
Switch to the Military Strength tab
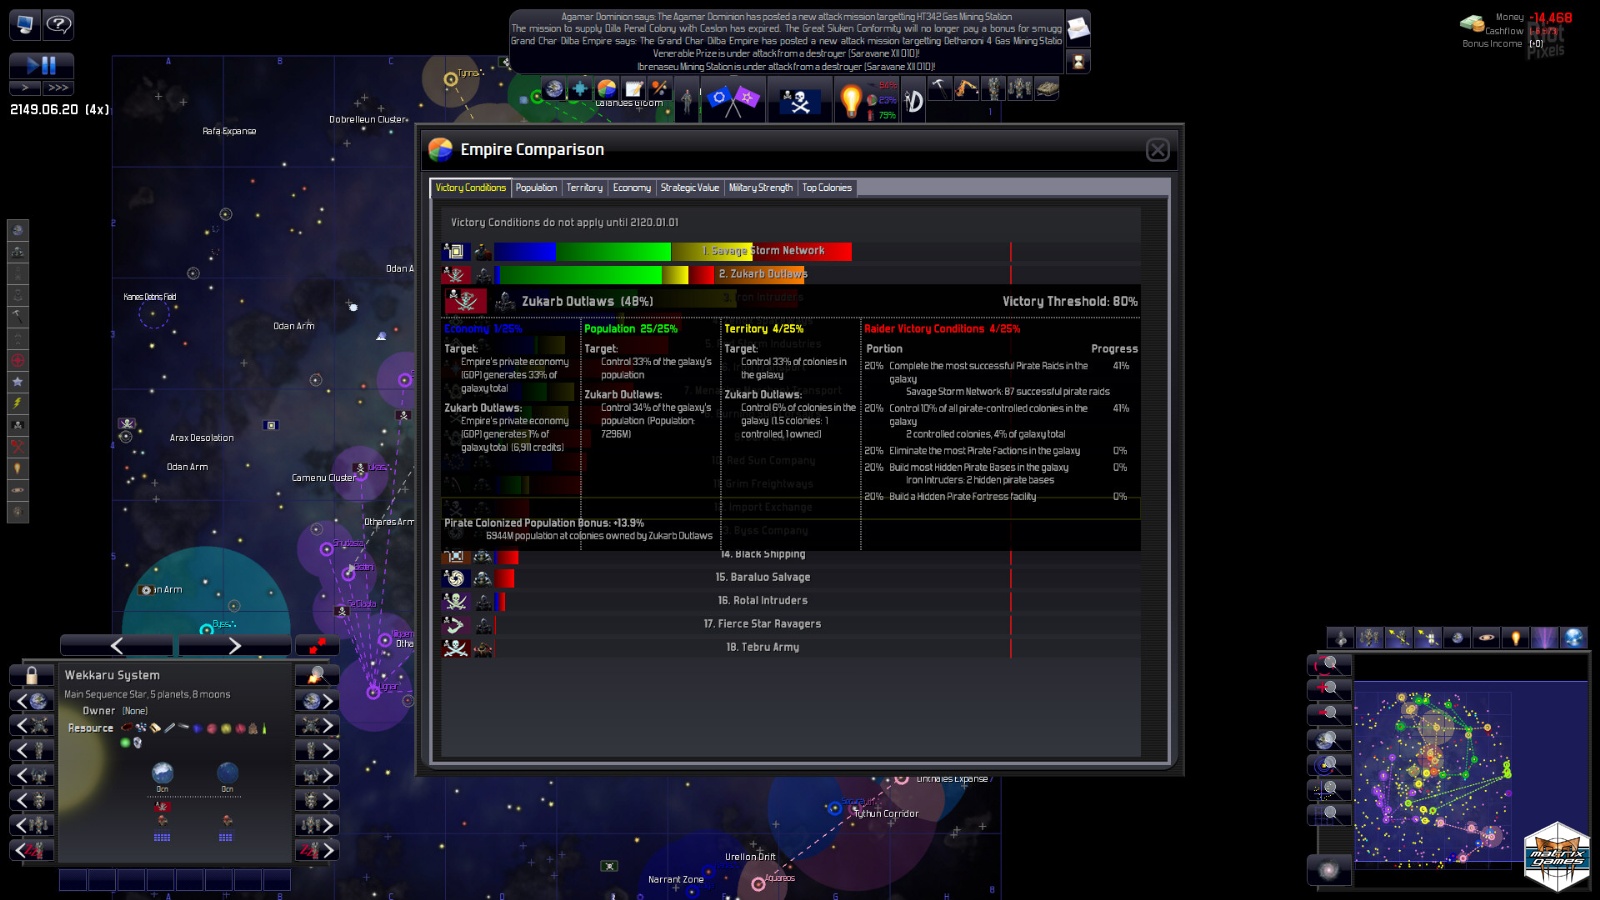[760, 188]
